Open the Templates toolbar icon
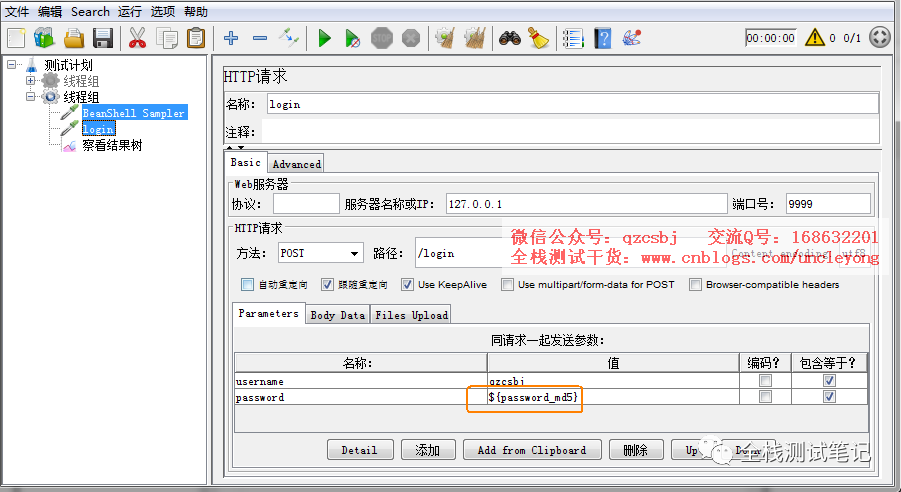The width and height of the screenshot is (901, 492). click(44, 39)
